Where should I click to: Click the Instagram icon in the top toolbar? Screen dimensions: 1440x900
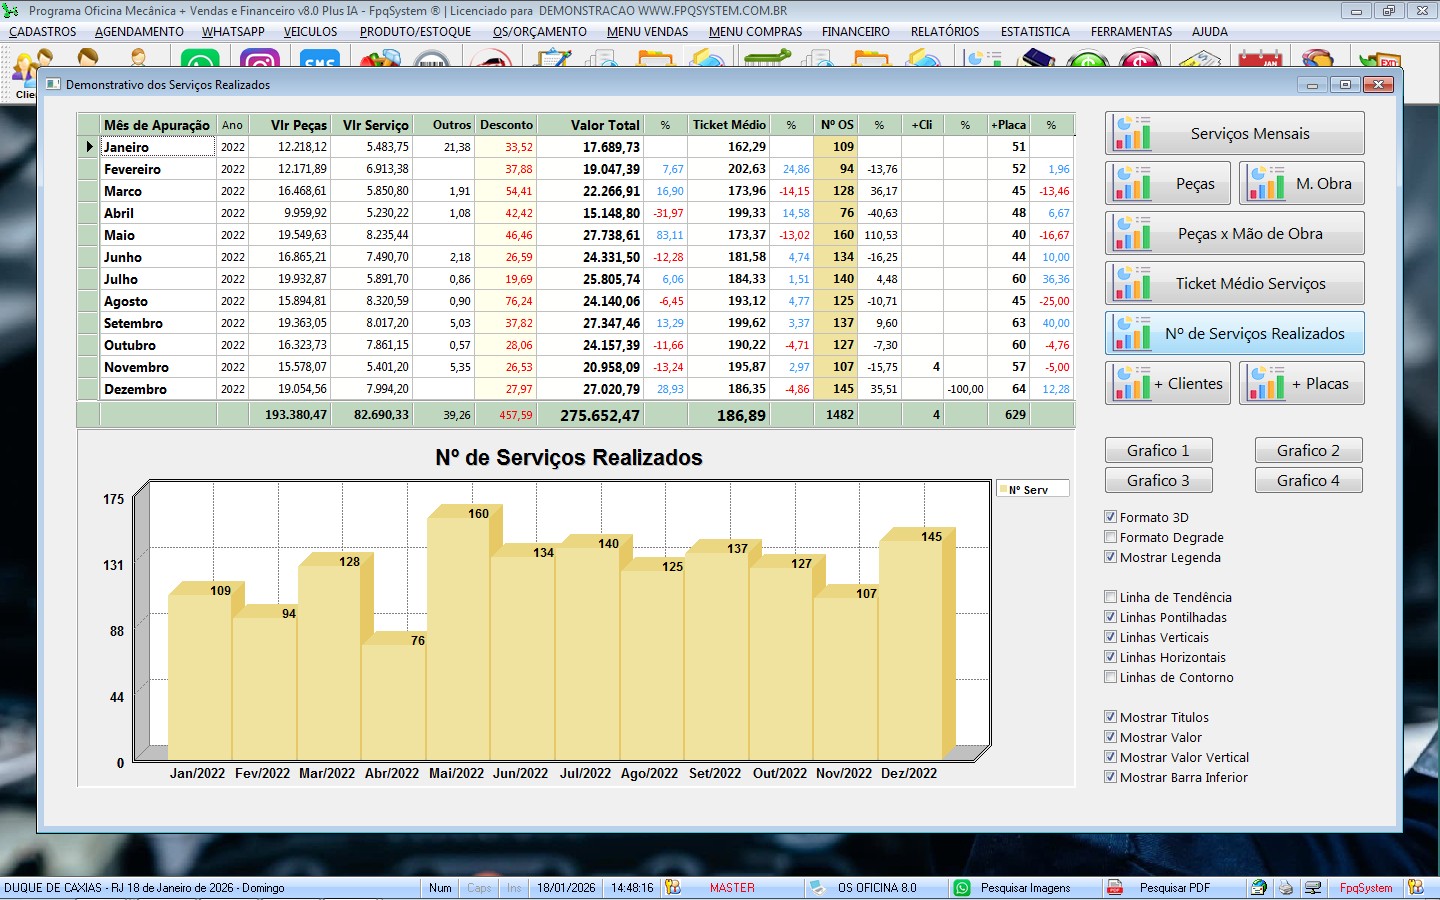tap(260, 62)
